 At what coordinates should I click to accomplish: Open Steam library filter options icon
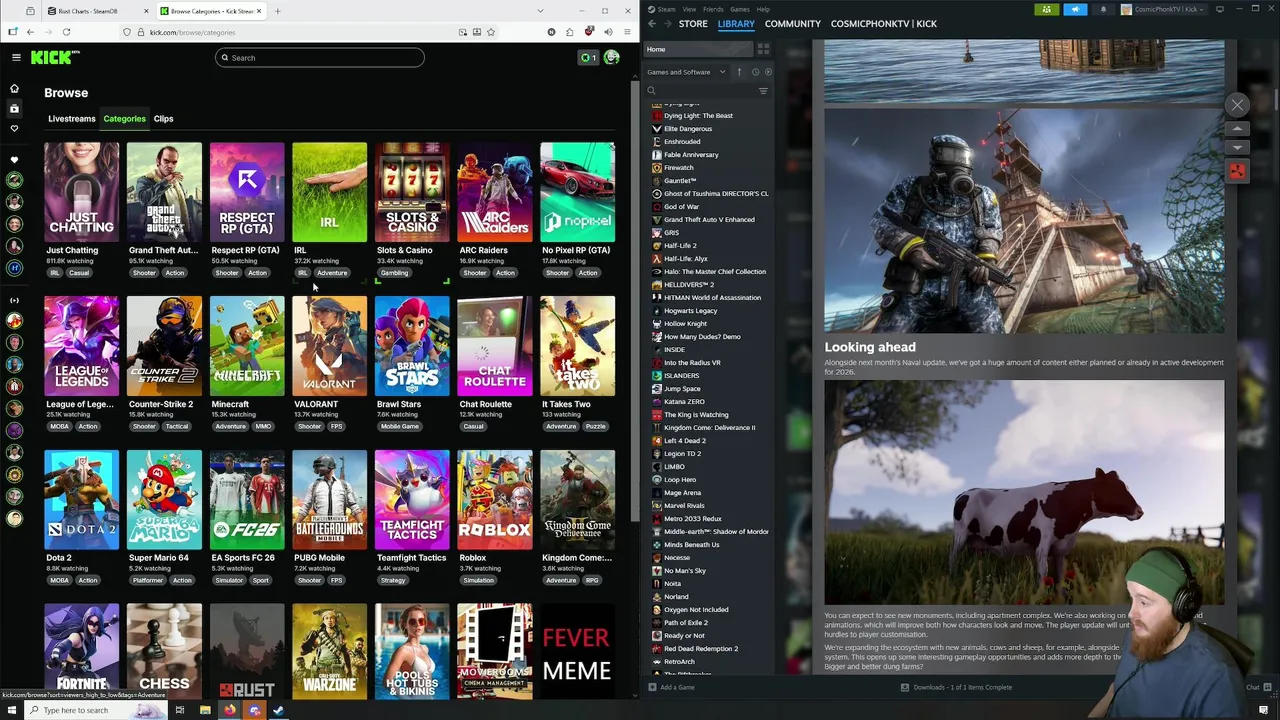[763, 91]
